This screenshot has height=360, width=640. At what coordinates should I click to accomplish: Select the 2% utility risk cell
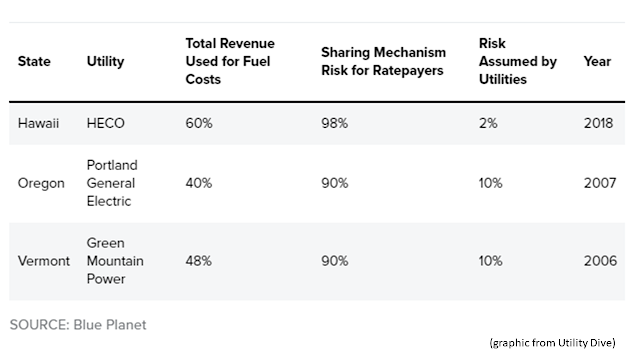(x=488, y=123)
